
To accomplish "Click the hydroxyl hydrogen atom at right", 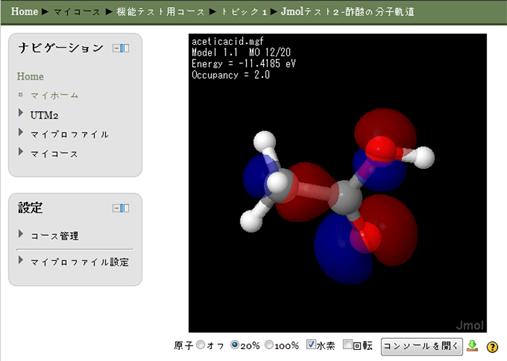I will [x=423, y=157].
